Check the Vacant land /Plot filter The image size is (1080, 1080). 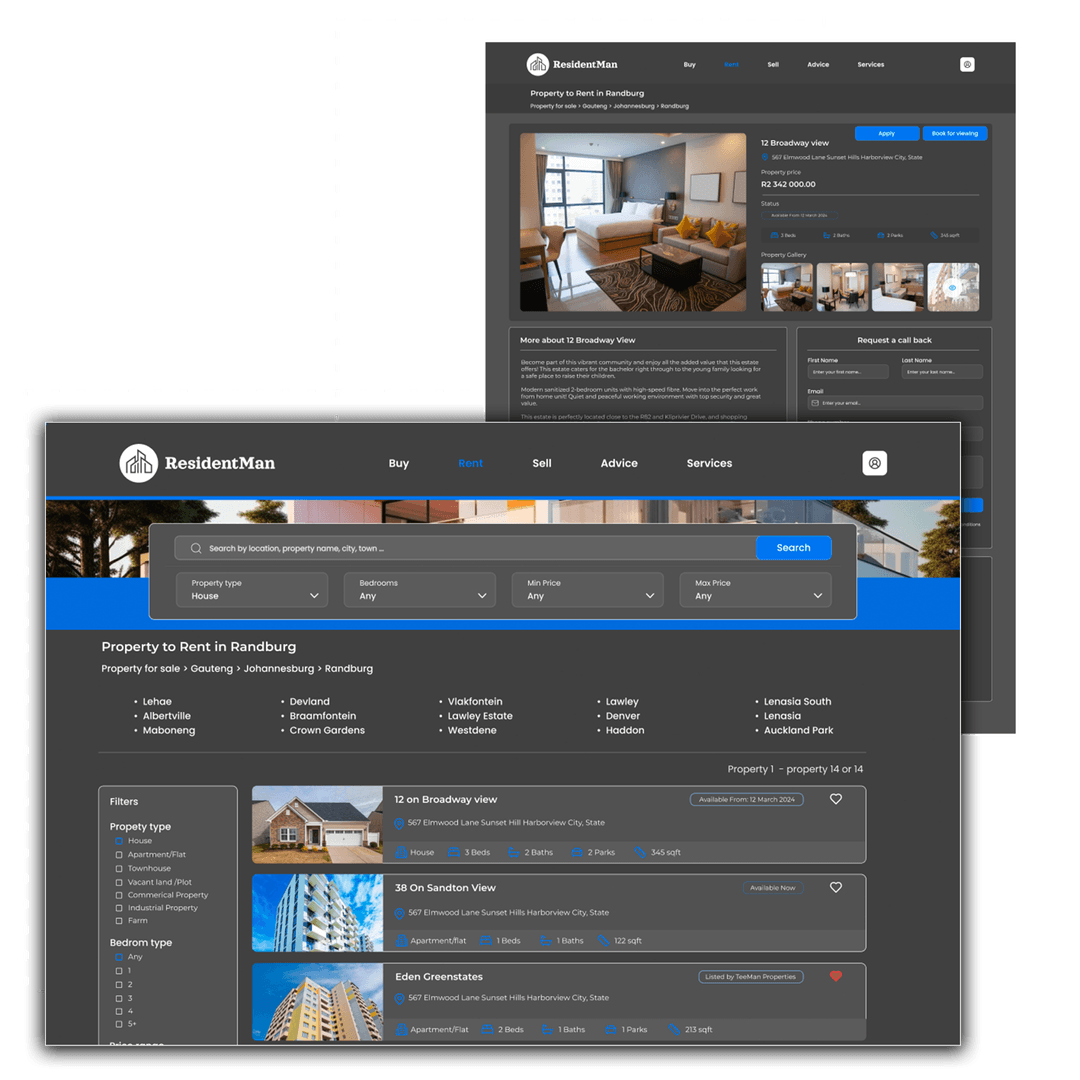coord(118,882)
